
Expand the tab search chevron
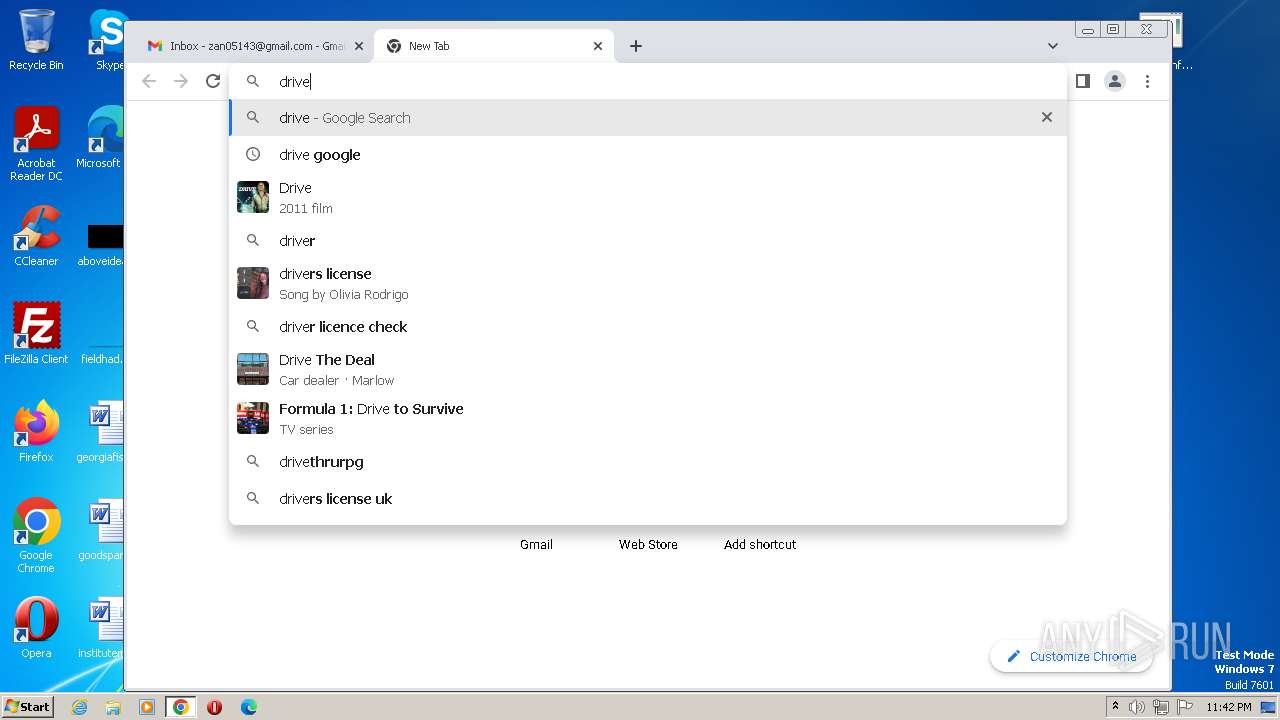click(1052, 46)
